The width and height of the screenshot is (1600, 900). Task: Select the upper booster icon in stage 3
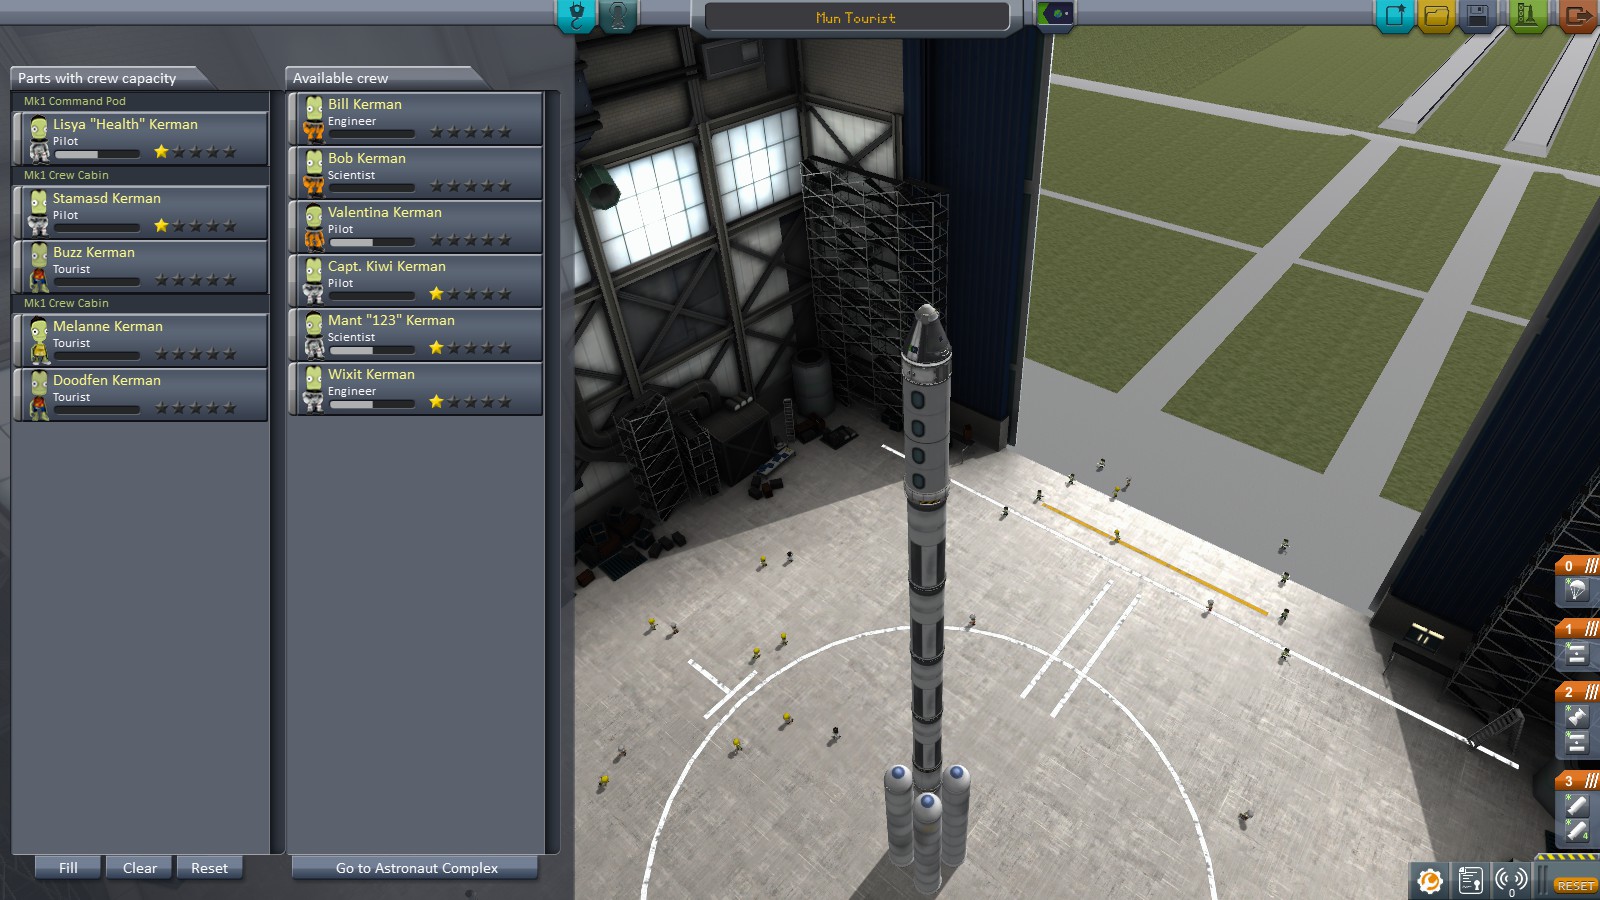1576,805
